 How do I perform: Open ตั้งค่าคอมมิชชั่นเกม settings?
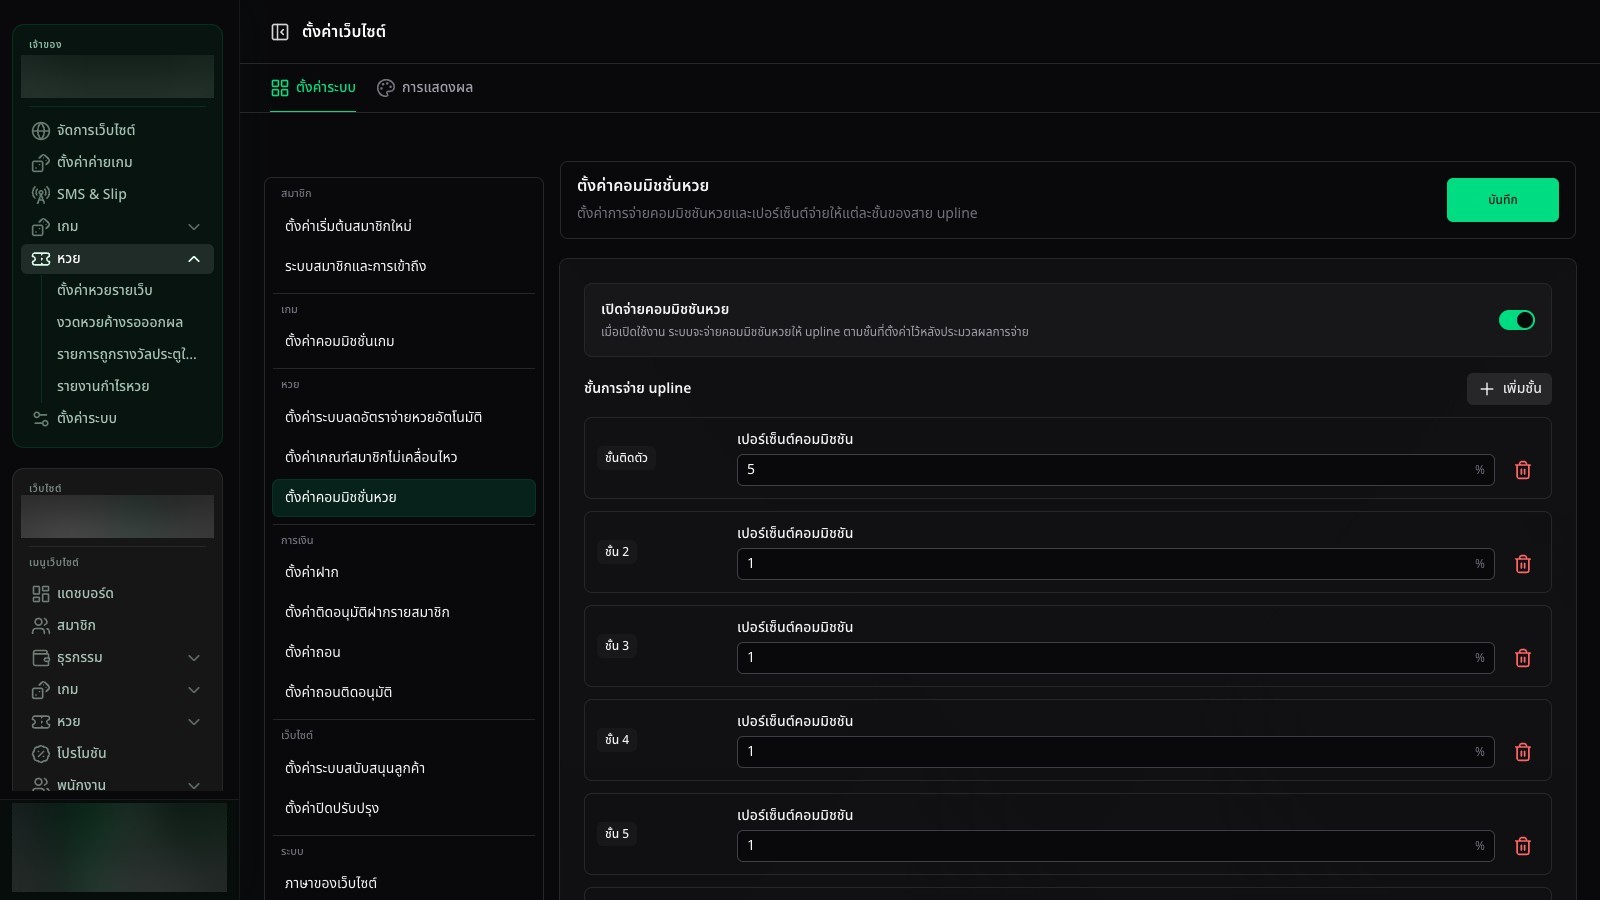(404, 341)
